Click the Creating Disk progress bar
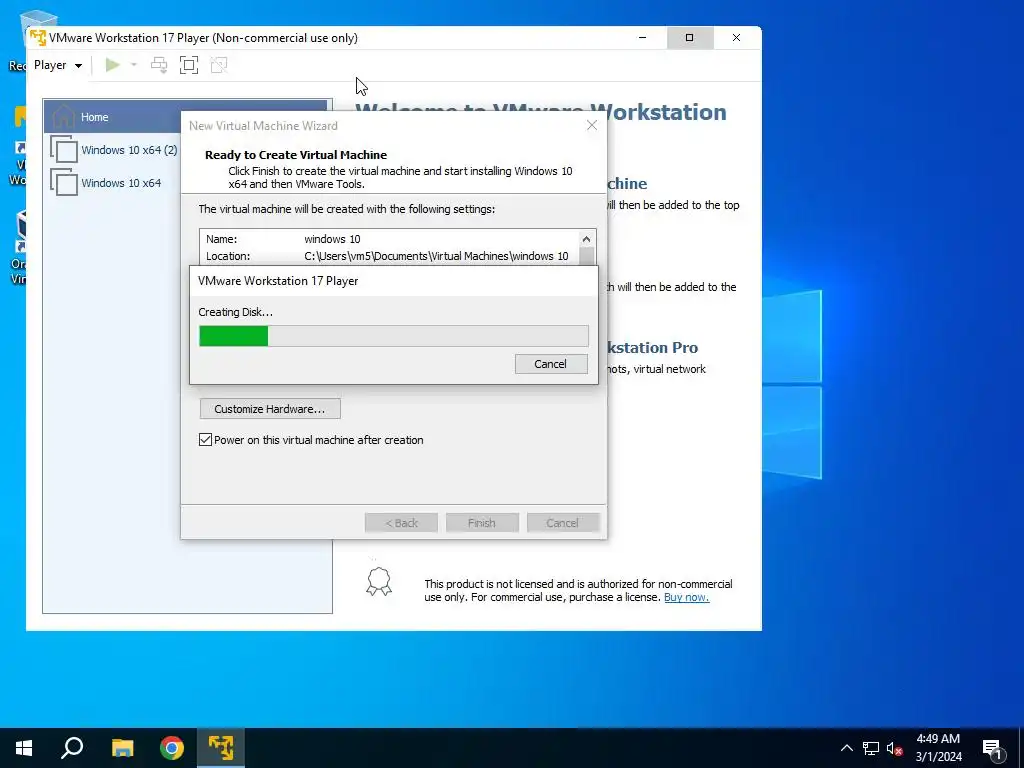The height and width of the screenshot is (768, 1024). [393, 336]
